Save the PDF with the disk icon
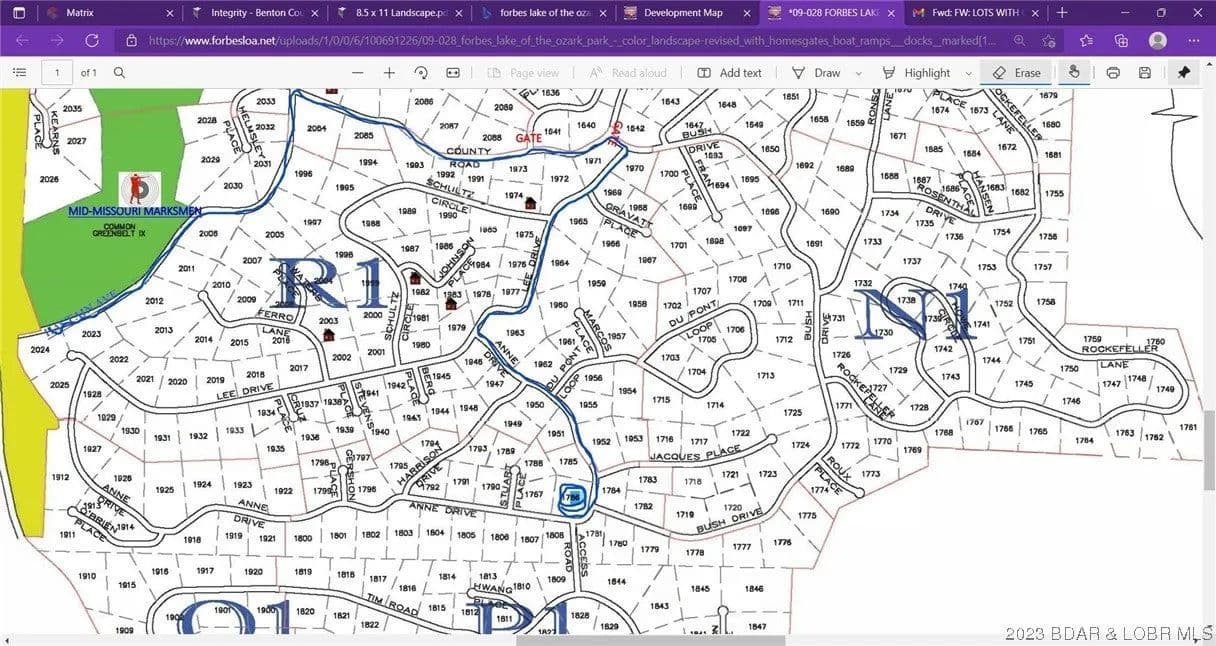 point(1145,73)
